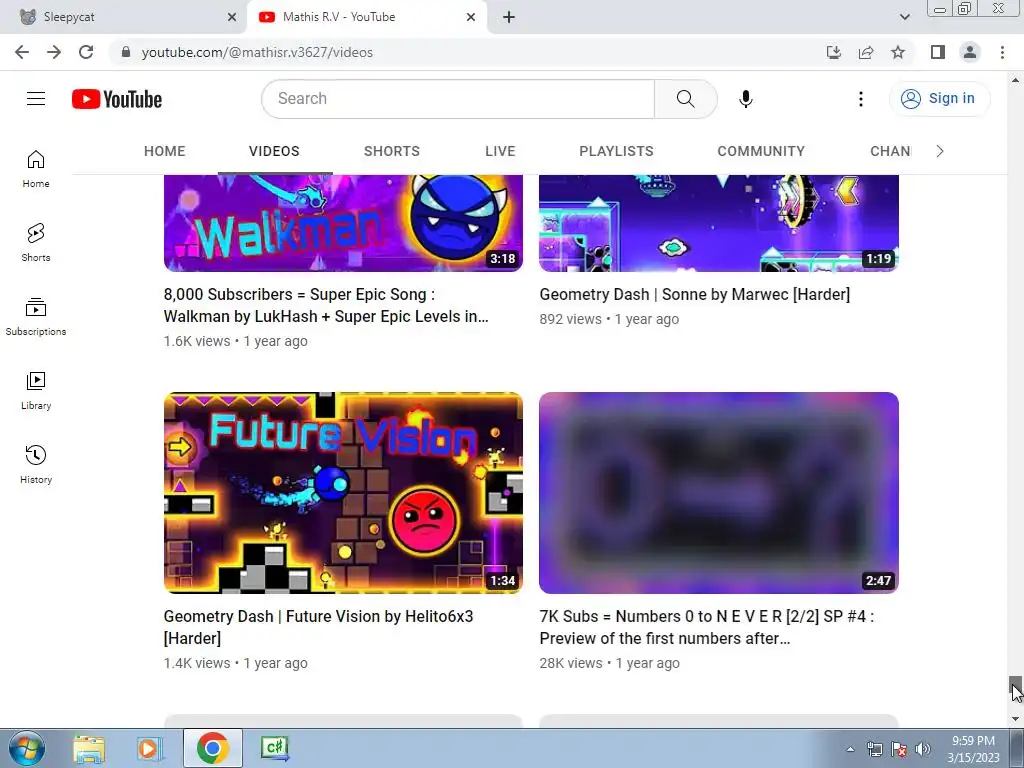Click the scrollbar up arrow

point(1015,80)
